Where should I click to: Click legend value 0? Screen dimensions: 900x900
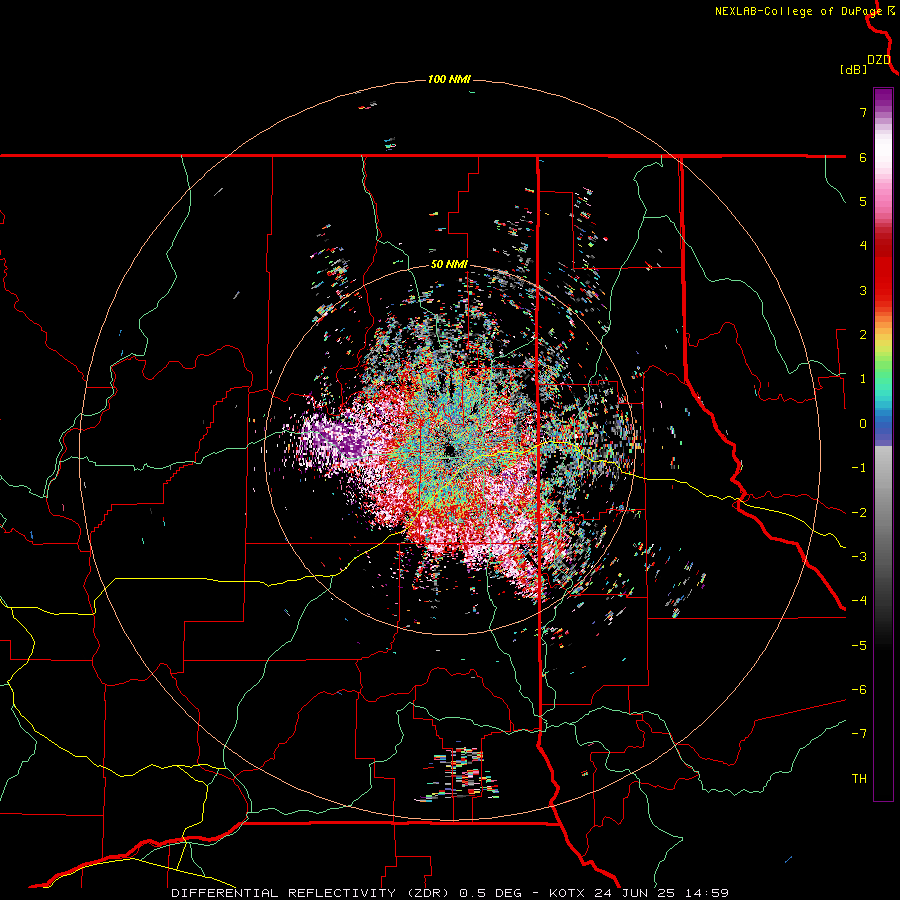[x=863, y=424]
